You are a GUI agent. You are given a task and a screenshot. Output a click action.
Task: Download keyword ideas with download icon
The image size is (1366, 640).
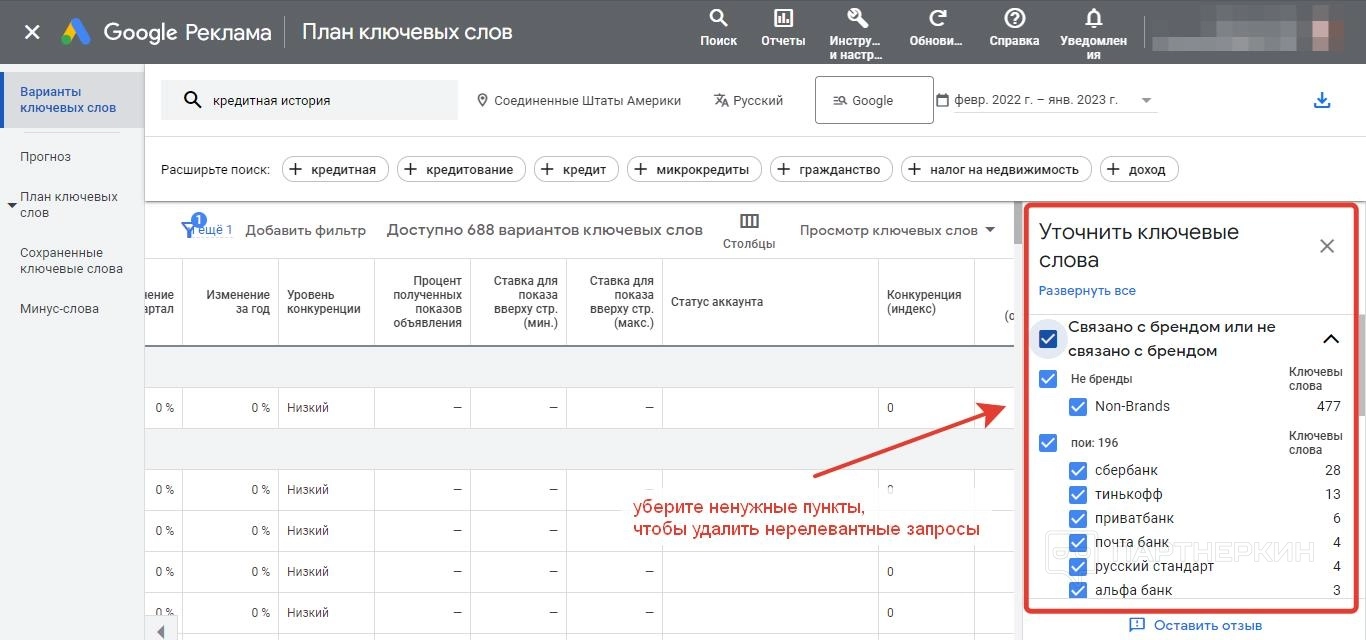pos(1322,100)
